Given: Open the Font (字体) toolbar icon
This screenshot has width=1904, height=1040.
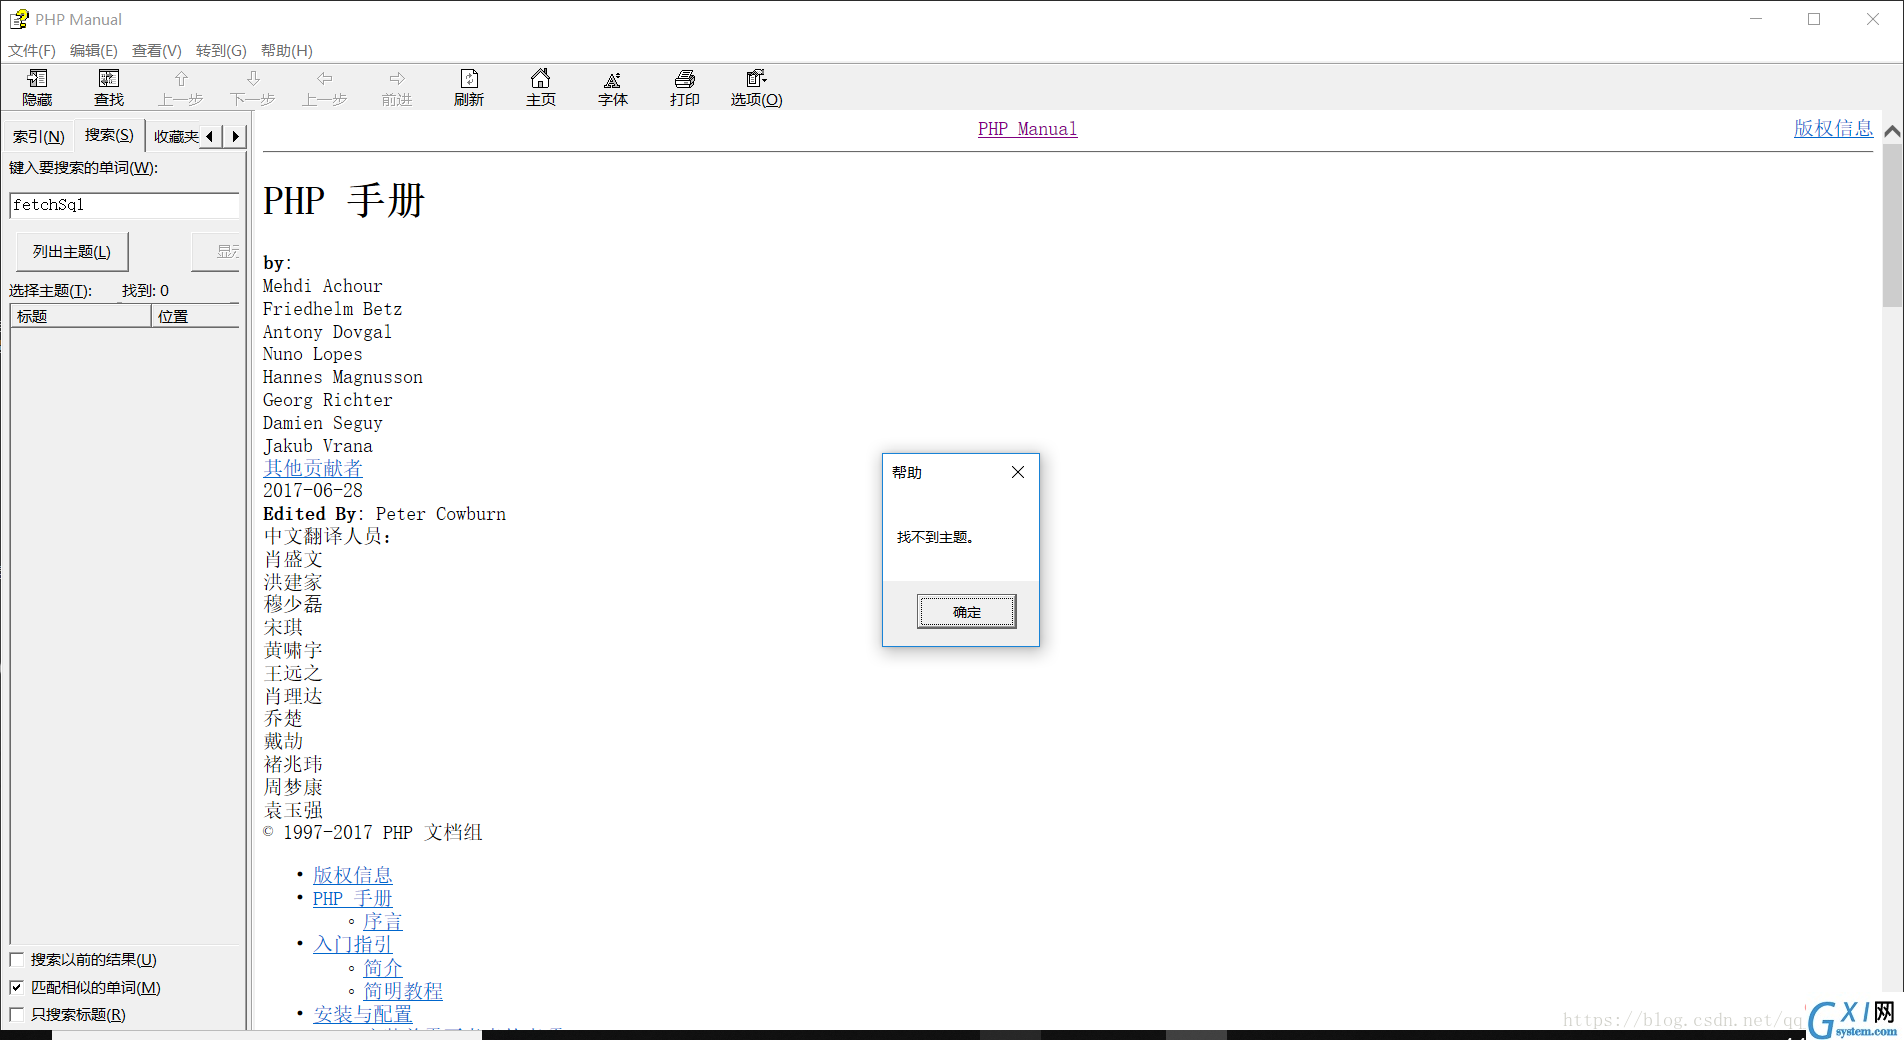Looking at the screenshot, I should coord(613,88).
